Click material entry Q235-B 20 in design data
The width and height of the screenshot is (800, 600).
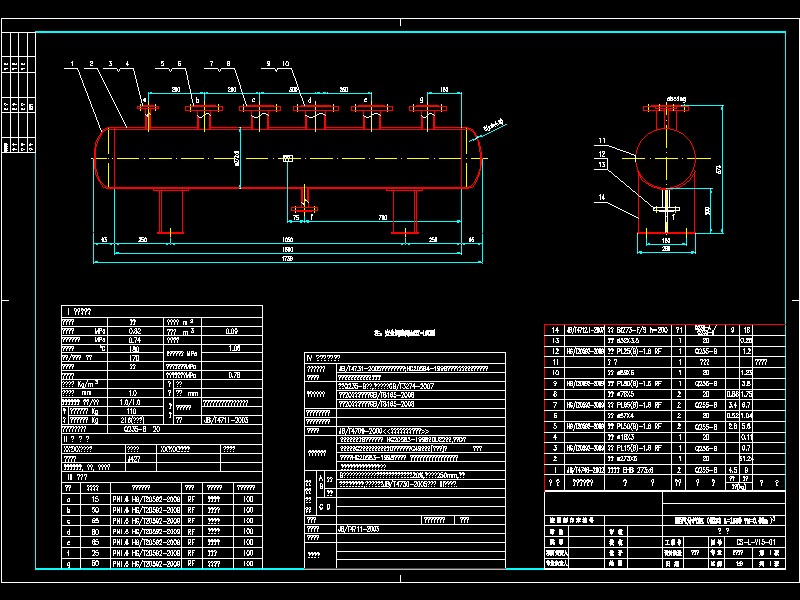tap(142, 430)
